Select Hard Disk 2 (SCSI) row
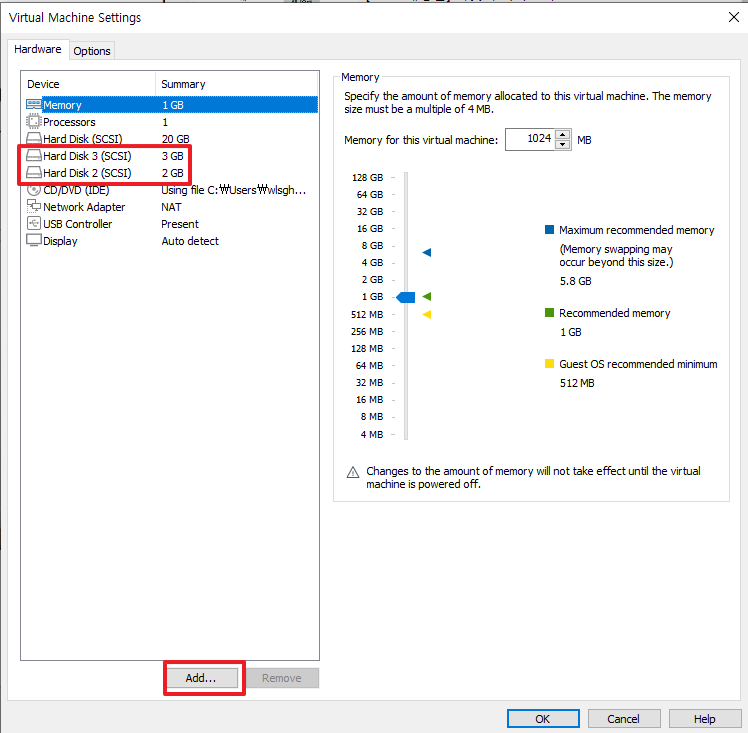Screen dimensions: 748x733 point(172,173)
